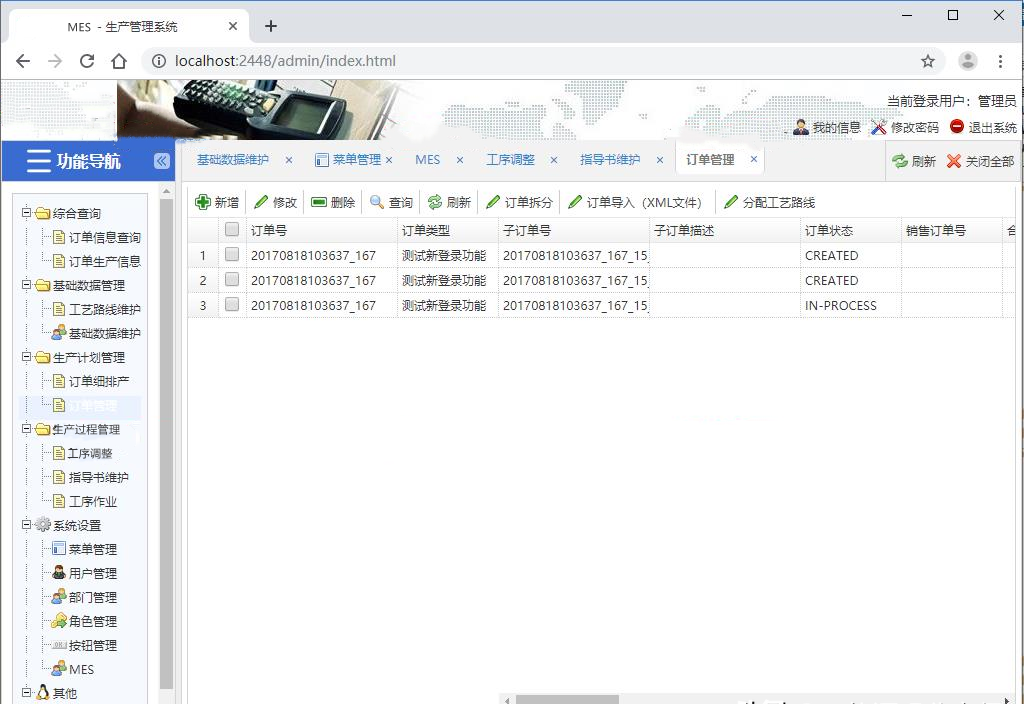Click the green plus 新增 add icon

(202, 202)
